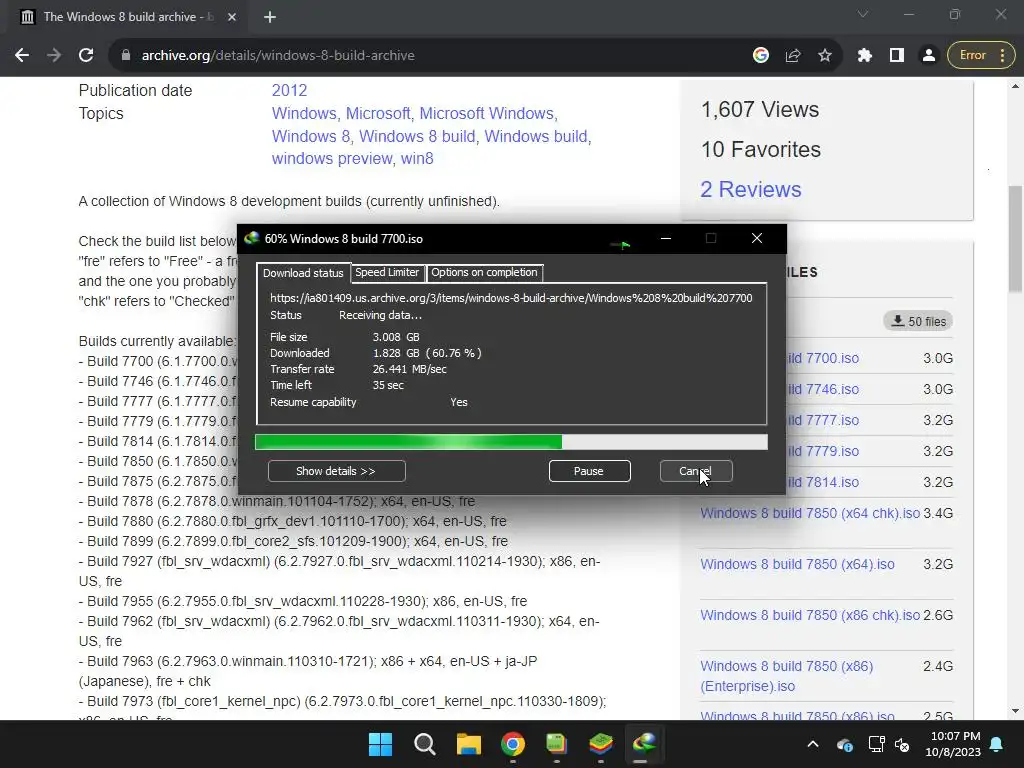
Task: Open BlueStacks on the taskbar
Action: (600, 744)
